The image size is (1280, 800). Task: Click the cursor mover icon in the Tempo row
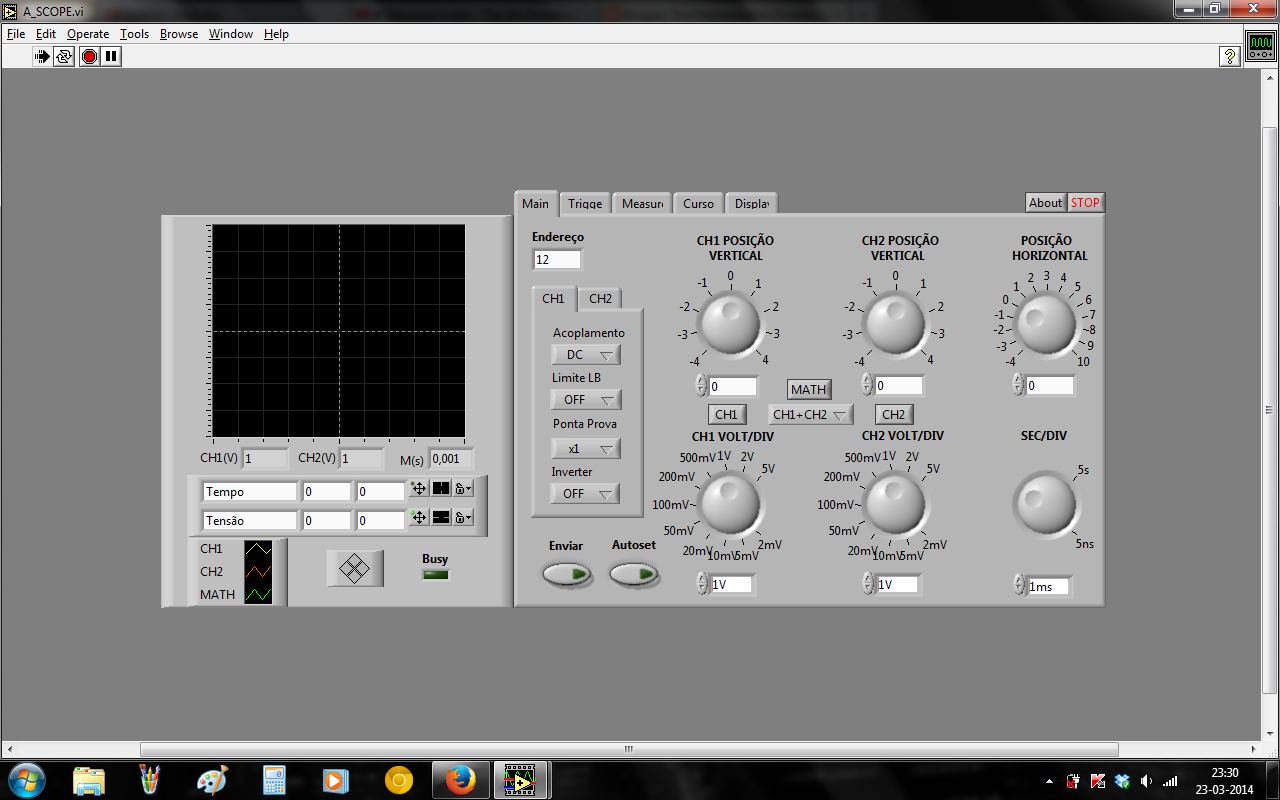tap(419, 489)
